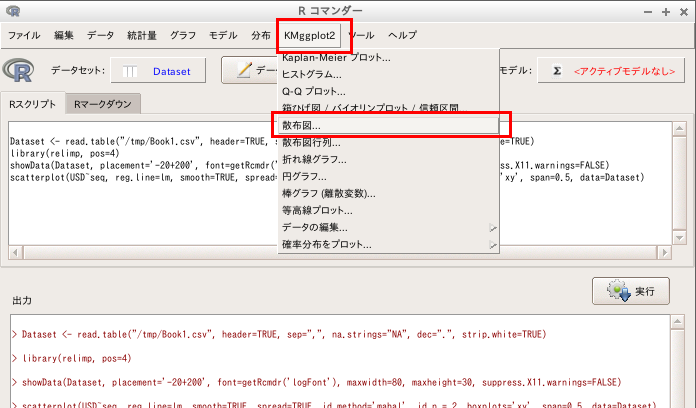Click the 実行 submit button

click(x=630, y=291)
